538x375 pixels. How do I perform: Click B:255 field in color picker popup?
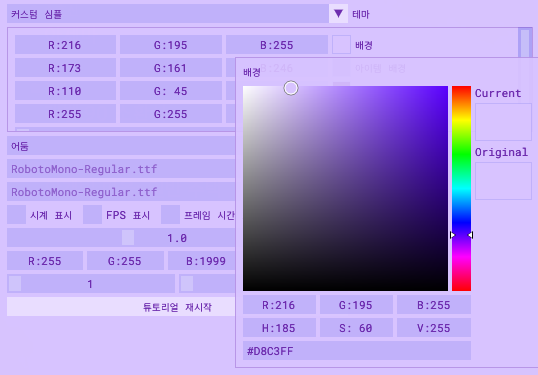pyautogui.click(x=434, y=305)
